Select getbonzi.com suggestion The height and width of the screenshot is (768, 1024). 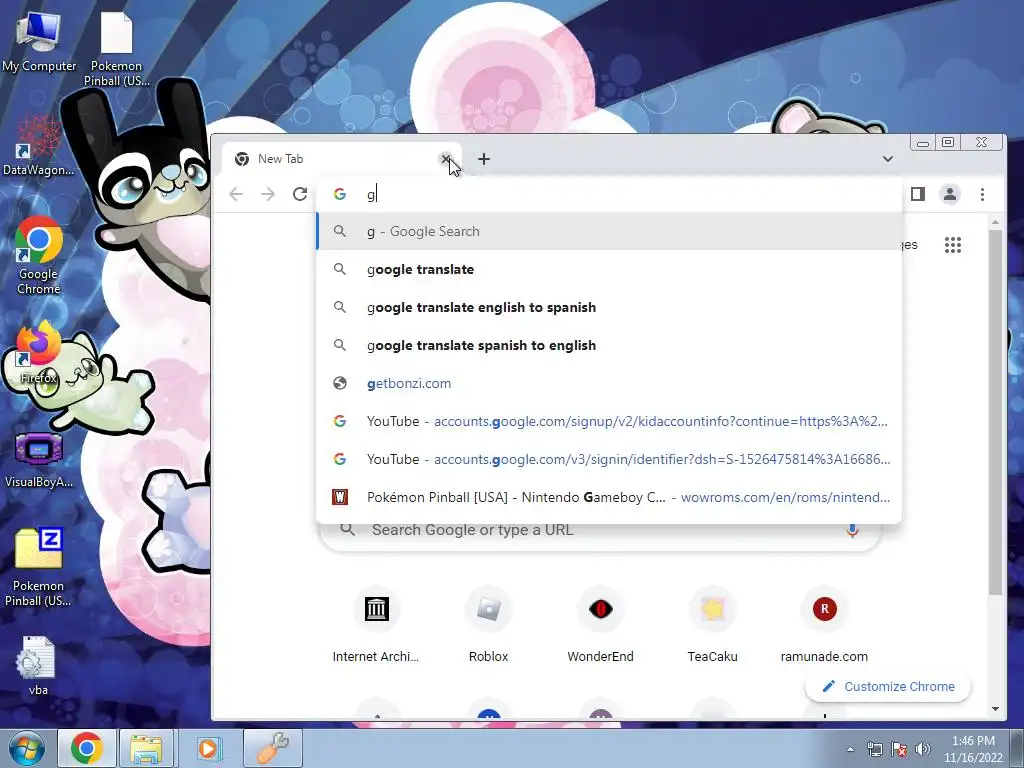pos(609,383)
